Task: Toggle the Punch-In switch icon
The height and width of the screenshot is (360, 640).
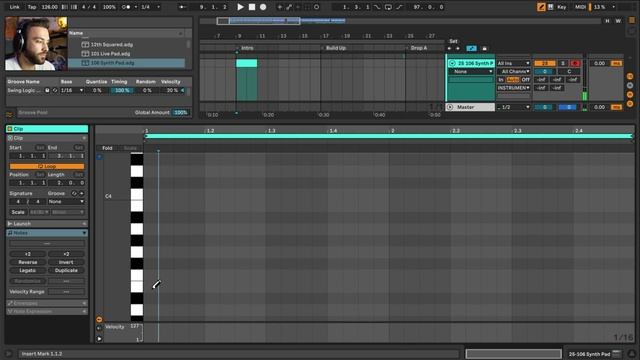Action: click(377, 7)
